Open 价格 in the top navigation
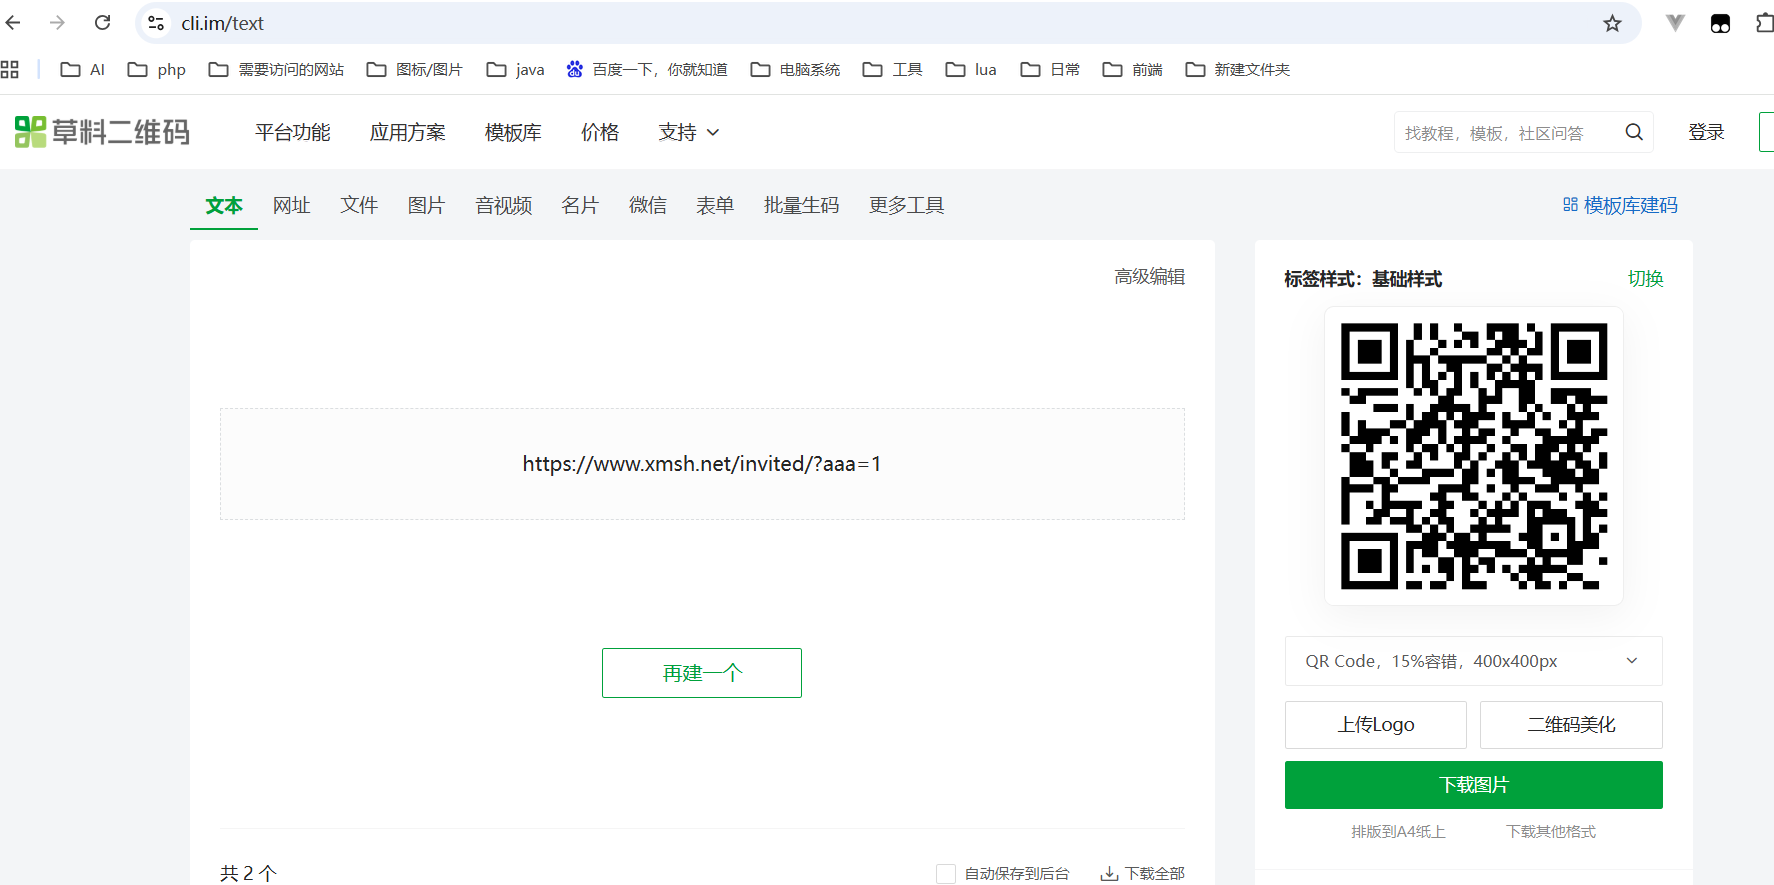1774x885 pixels. pyautogui.click(x=600, y=132)
